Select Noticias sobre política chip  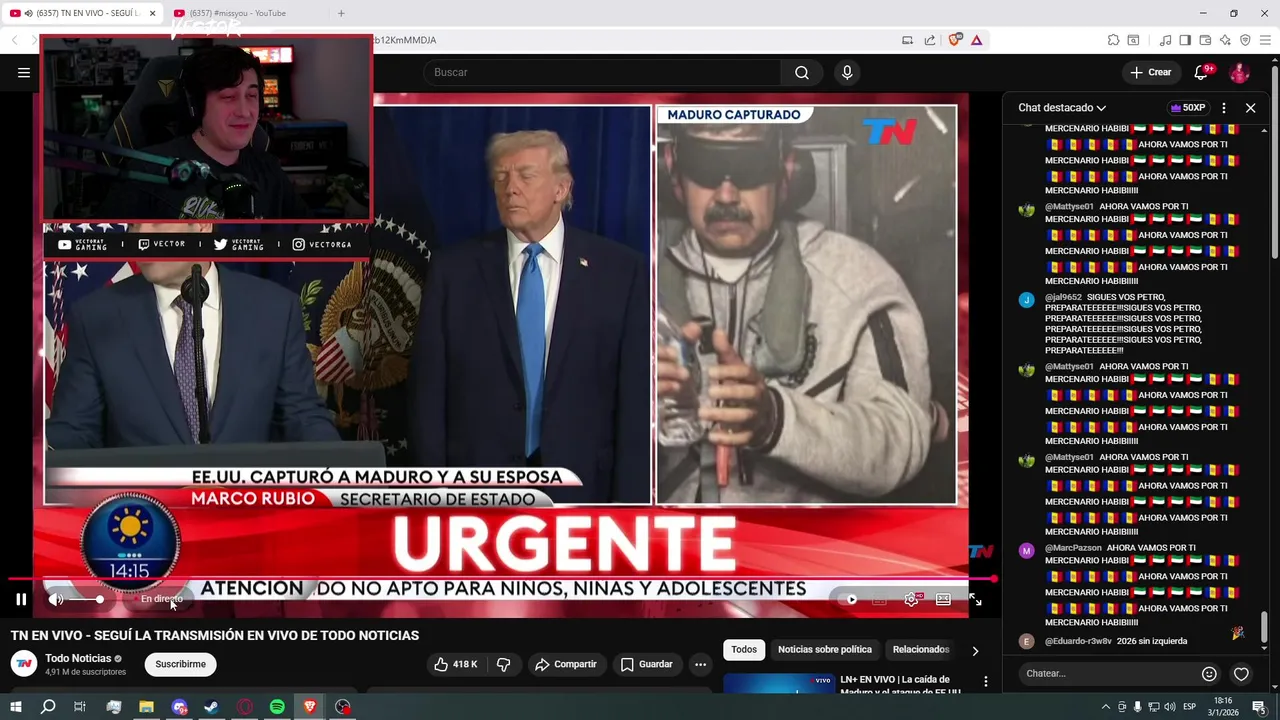tap(825, 650)
